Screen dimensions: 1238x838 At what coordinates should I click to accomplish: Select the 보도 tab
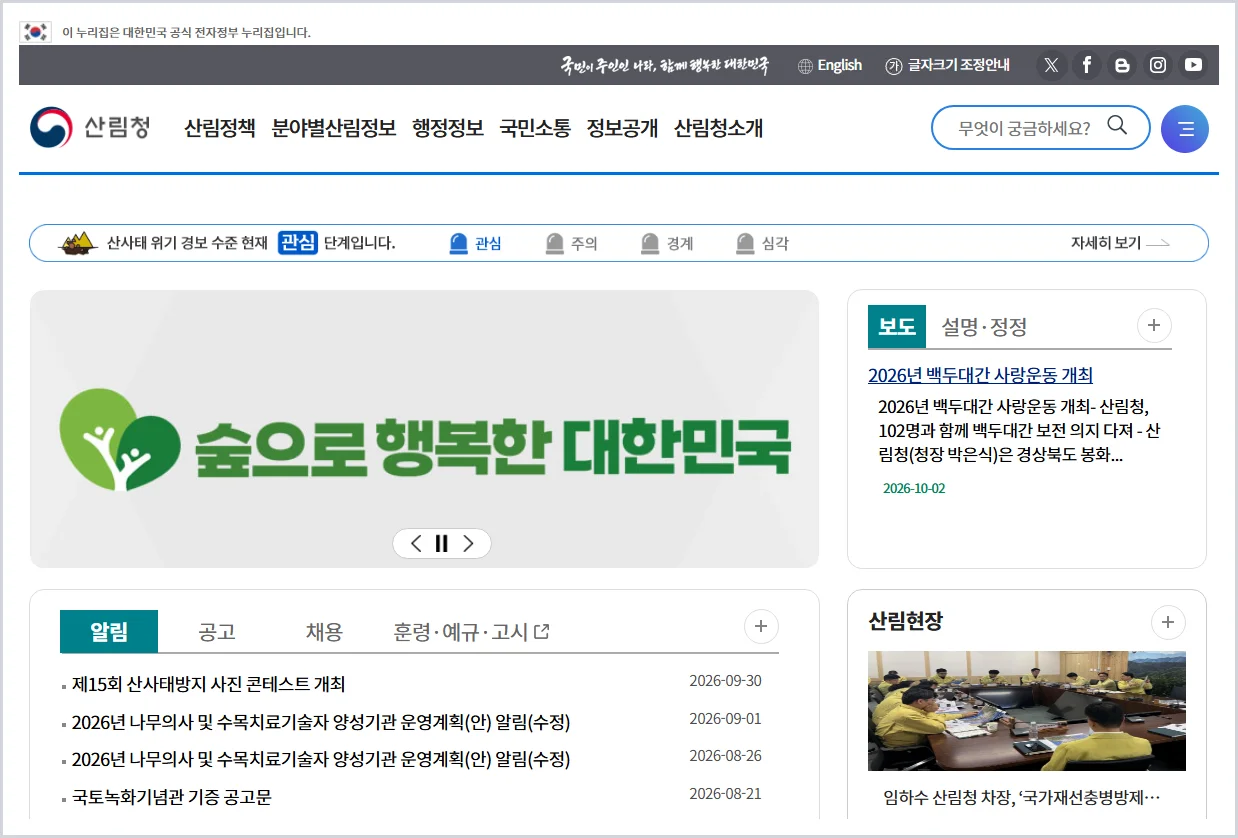click(897, 326)
